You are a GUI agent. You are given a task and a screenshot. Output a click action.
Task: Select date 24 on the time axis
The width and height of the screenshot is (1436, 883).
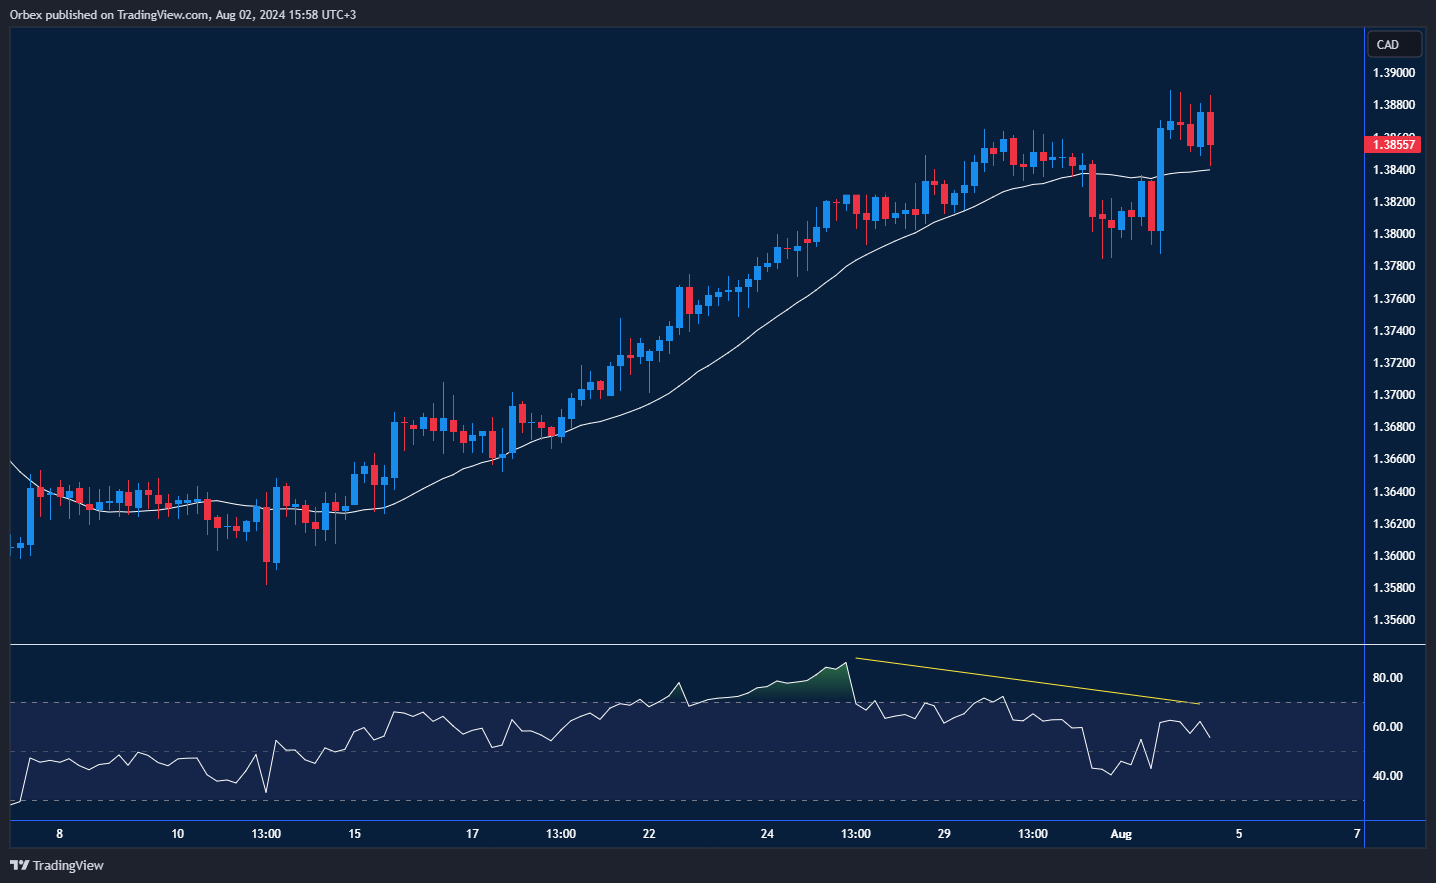point(767,834)
